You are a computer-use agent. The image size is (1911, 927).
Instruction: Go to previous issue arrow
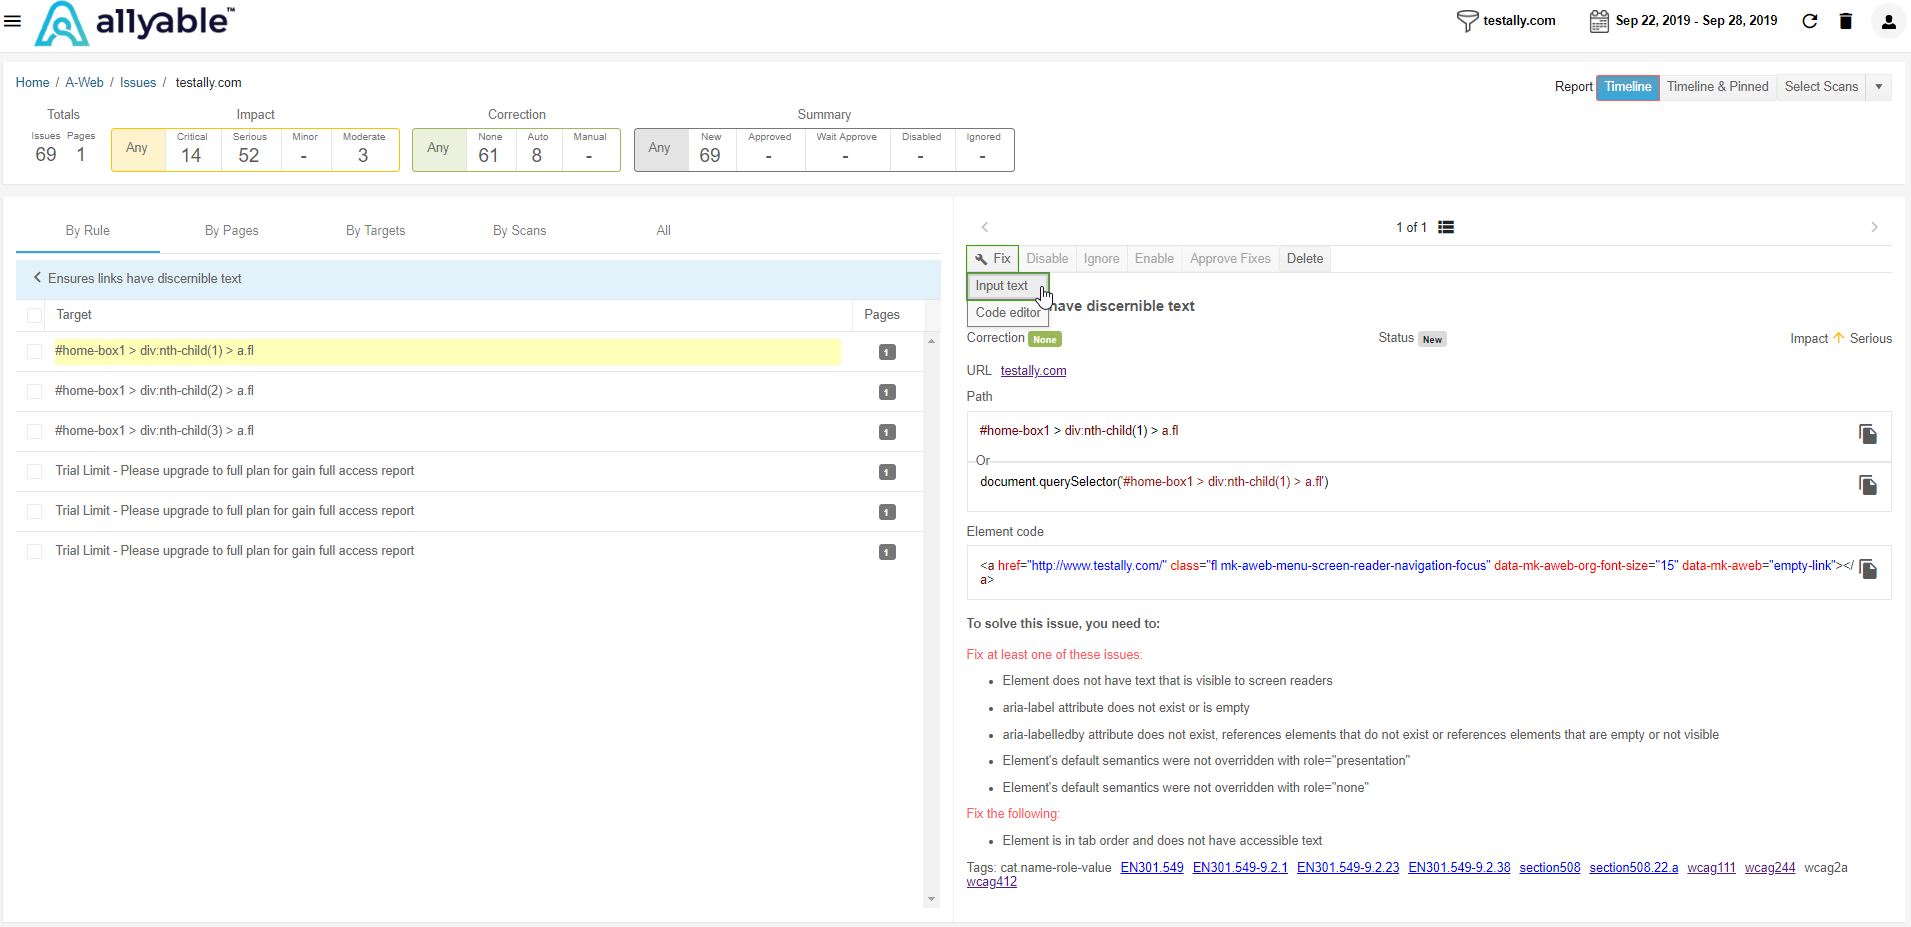click(x=985, y=227)
